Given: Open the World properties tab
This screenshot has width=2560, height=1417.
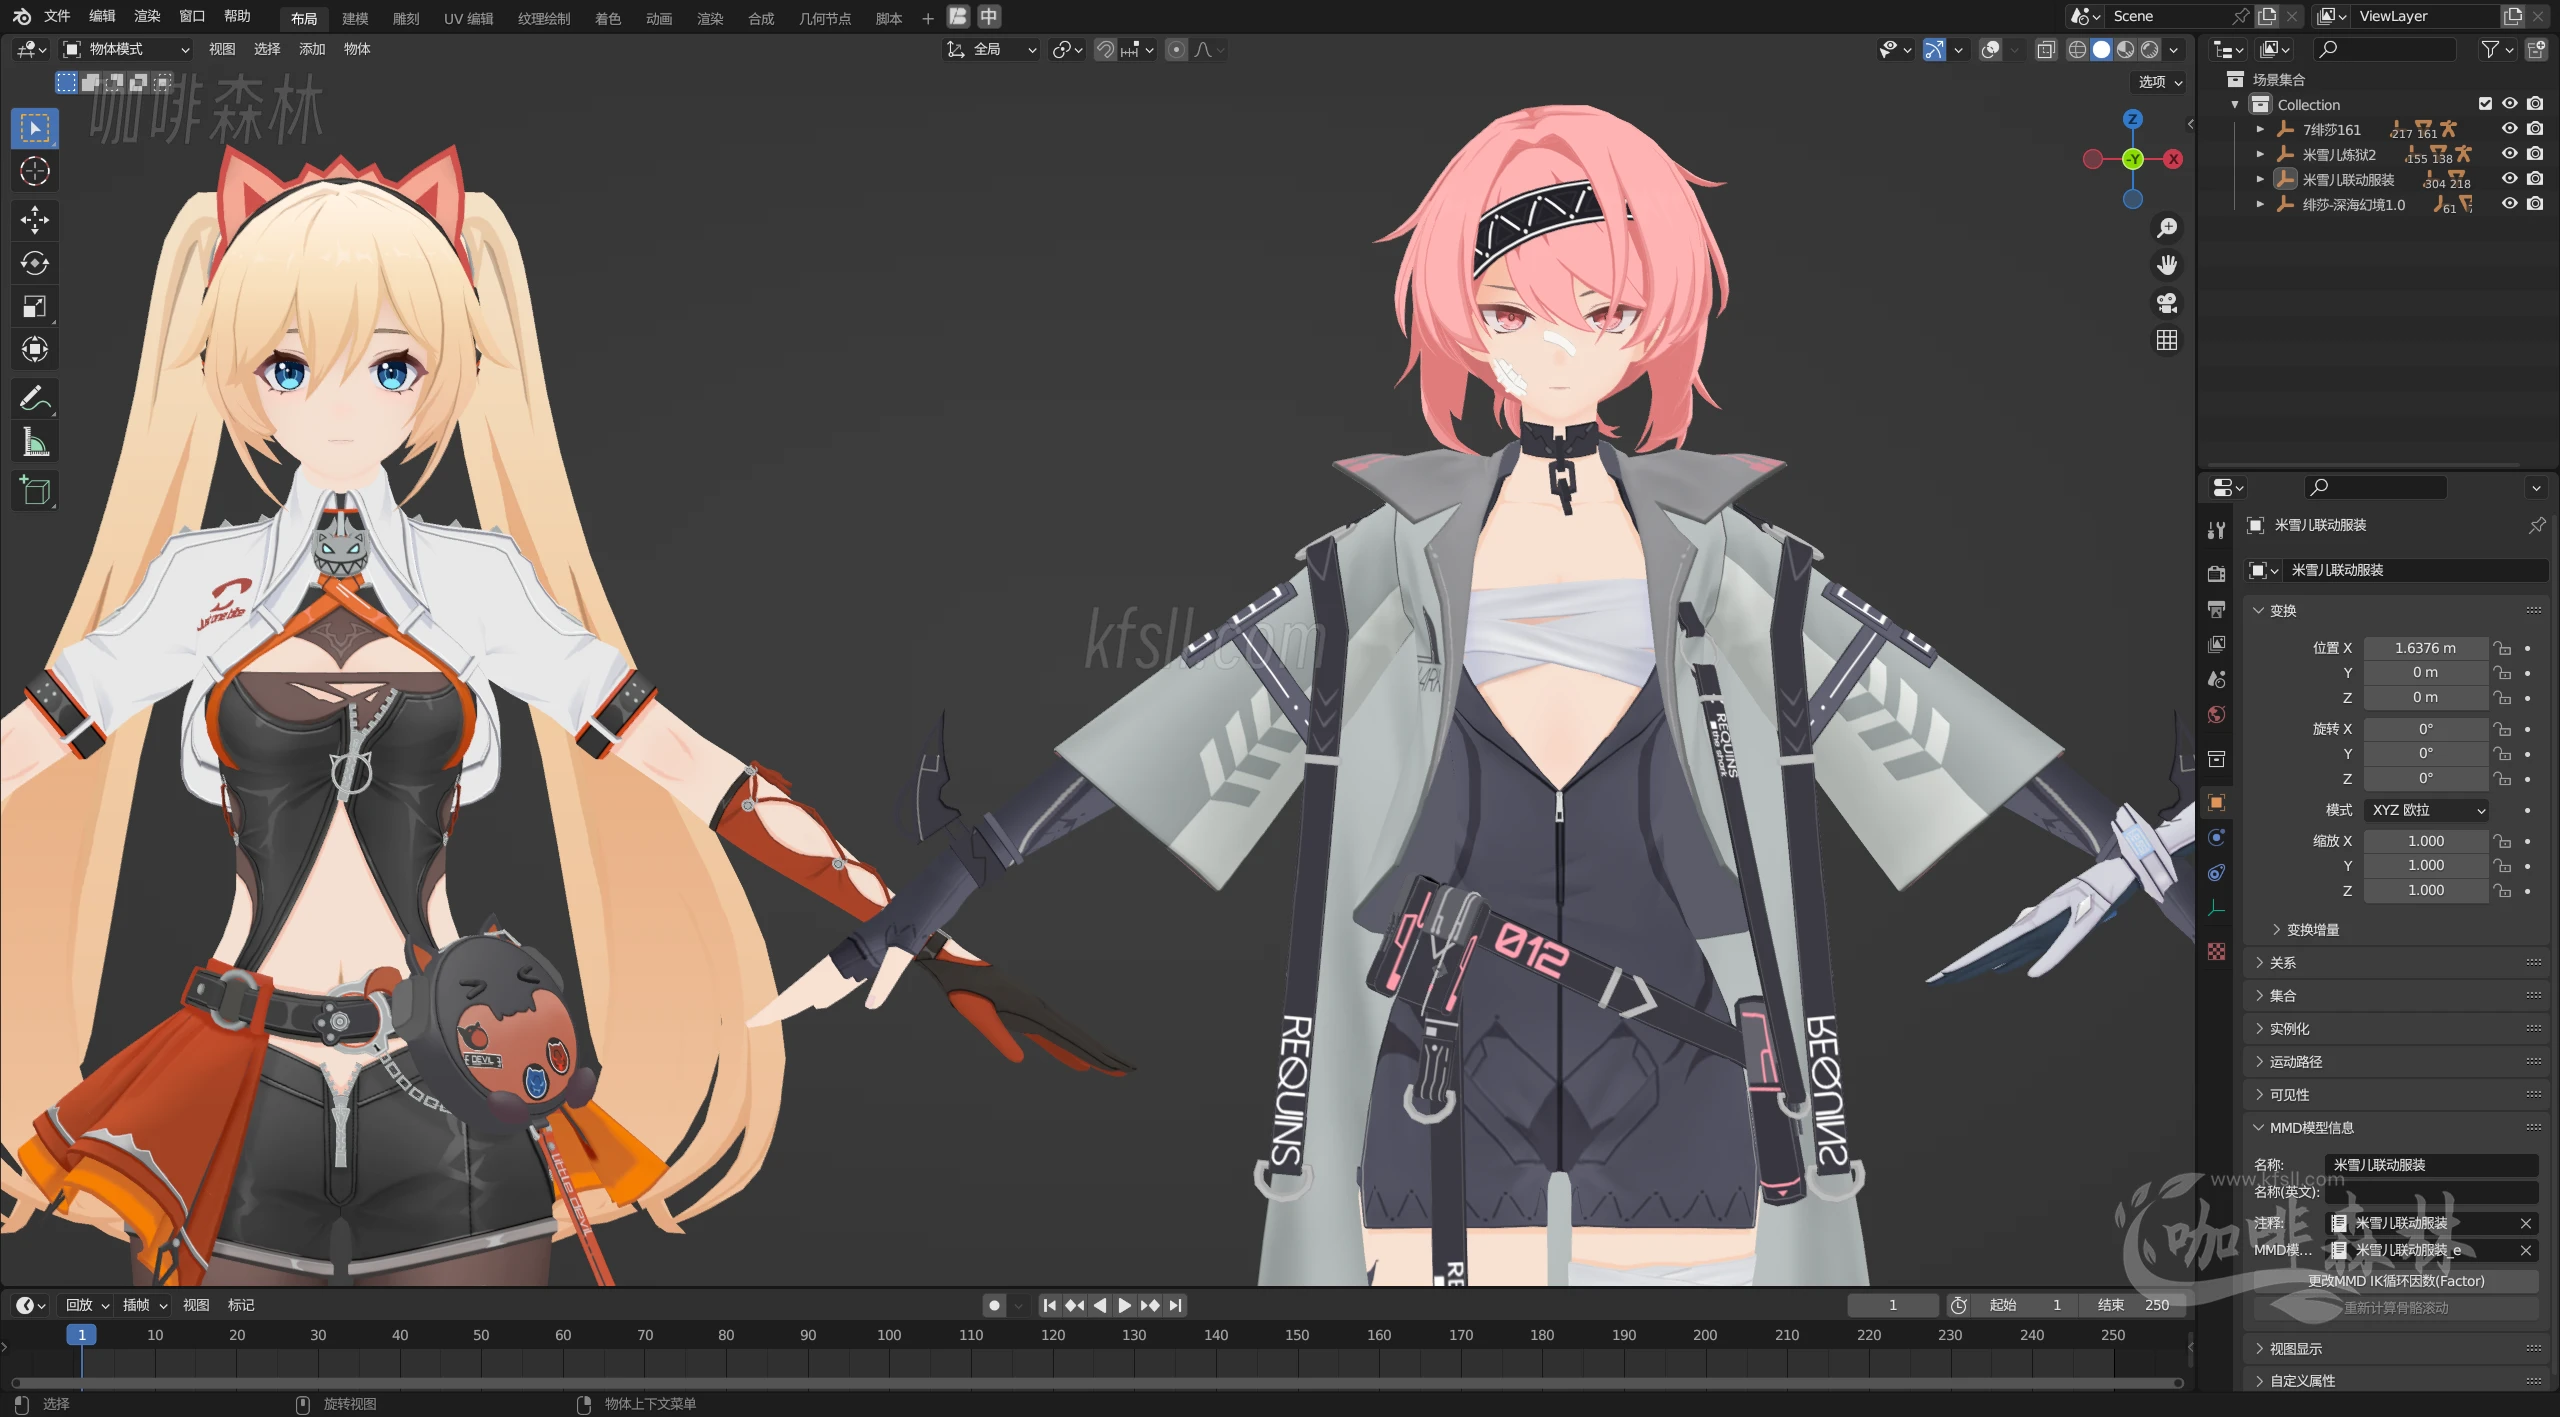Looking at the screenshot, I should pos(2216,714).
